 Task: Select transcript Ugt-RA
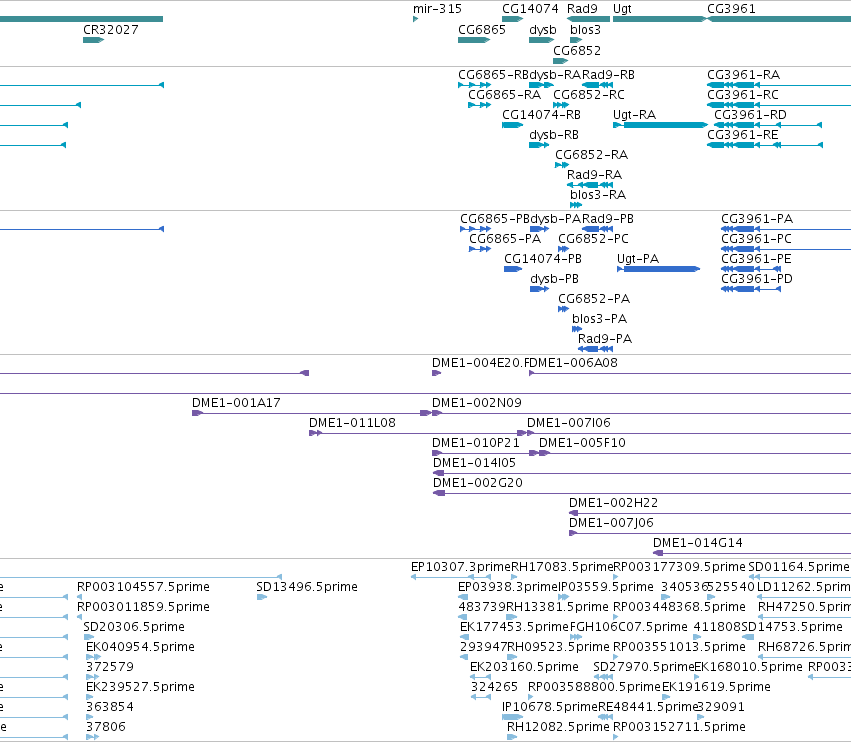(634, 115)
